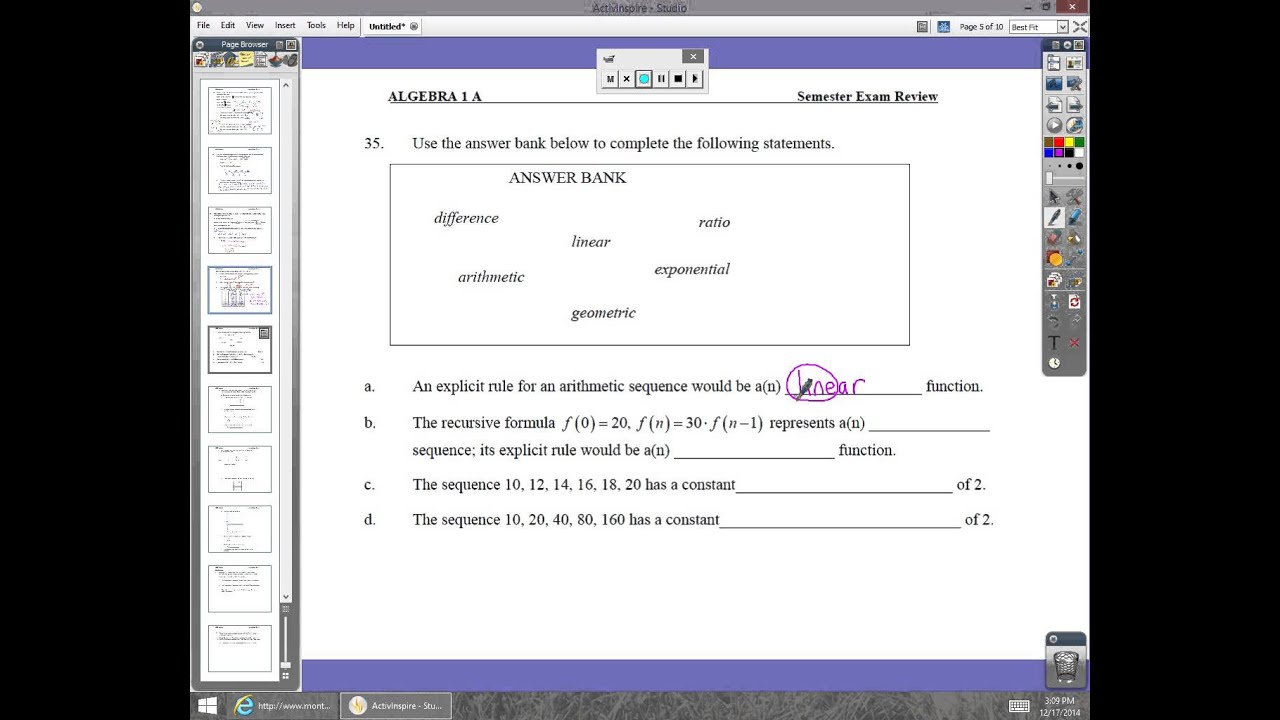Open the Action Browser icon

pos(276,60)
